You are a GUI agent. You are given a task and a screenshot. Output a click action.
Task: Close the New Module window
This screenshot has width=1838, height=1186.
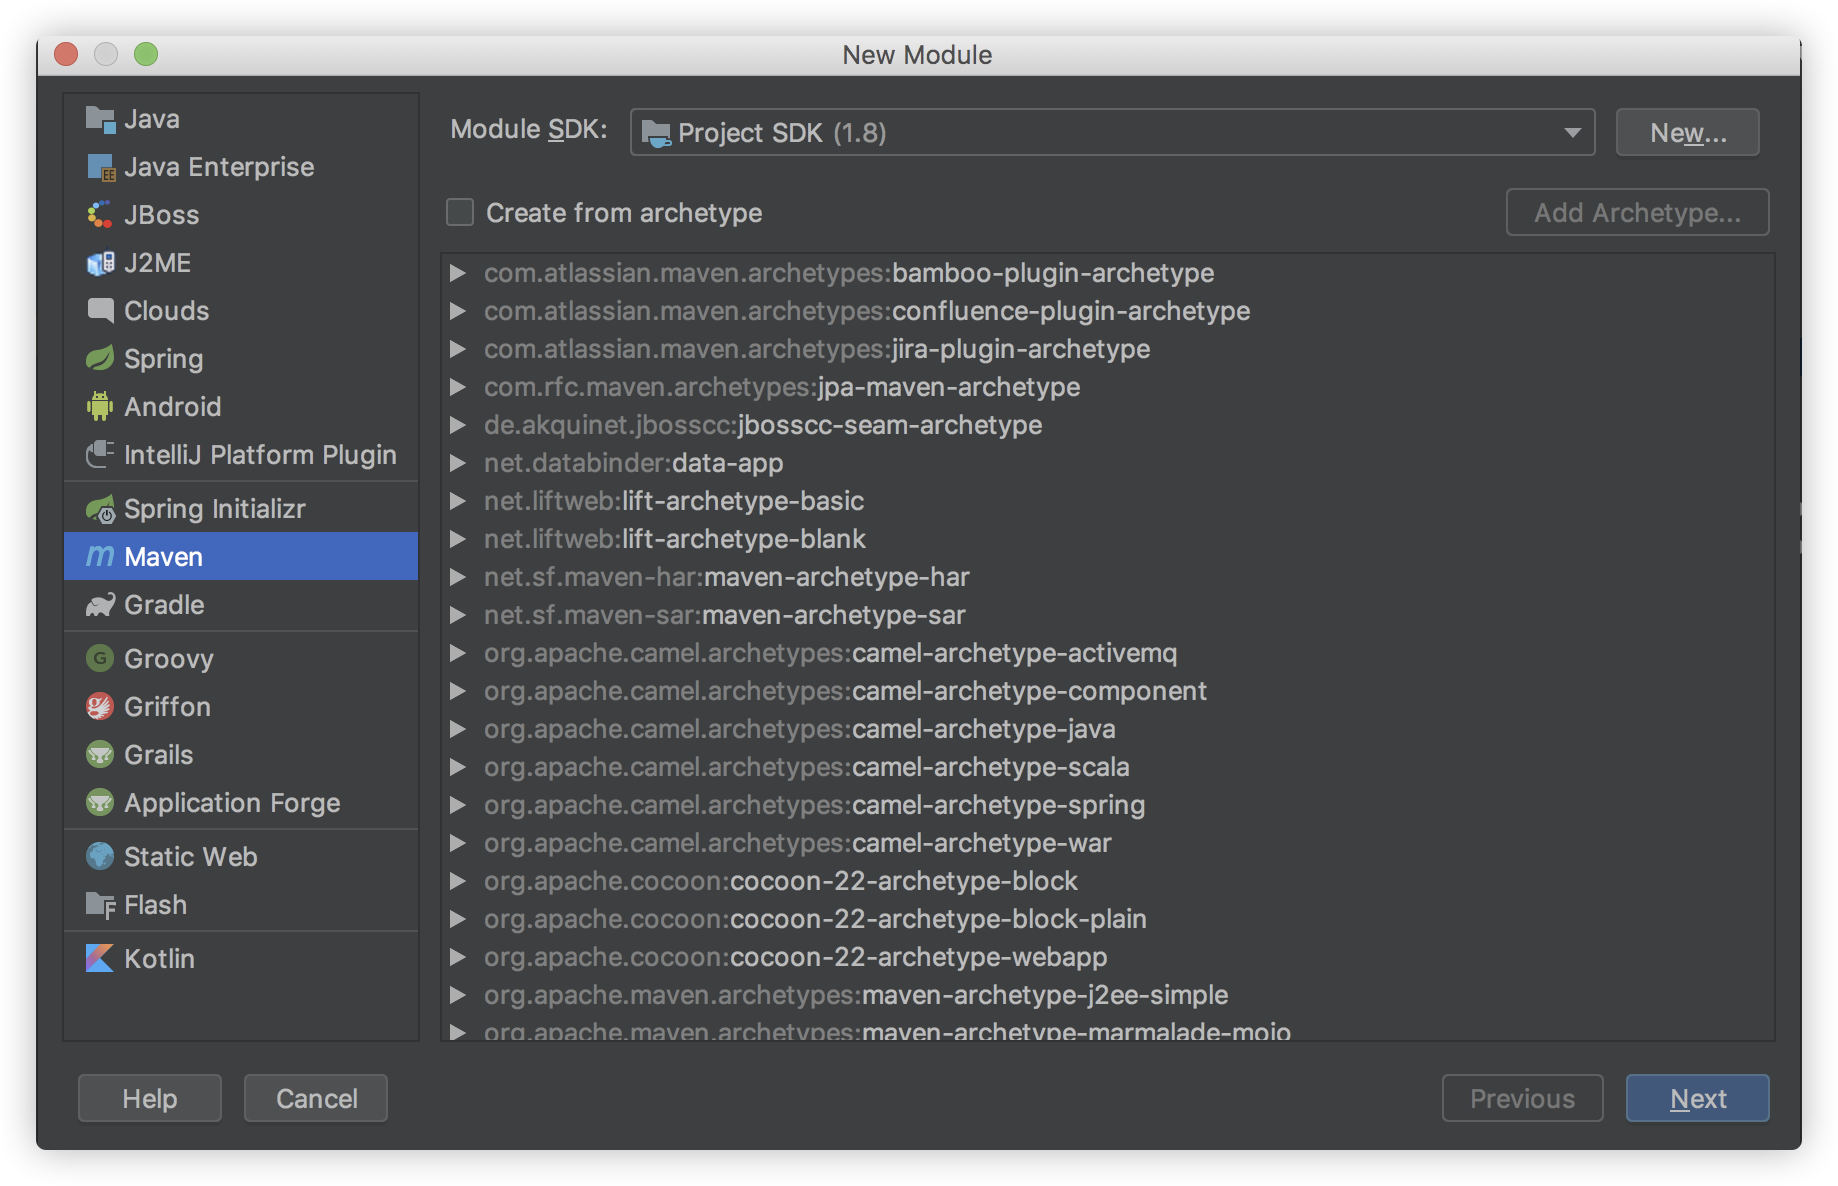click(66, 54)
